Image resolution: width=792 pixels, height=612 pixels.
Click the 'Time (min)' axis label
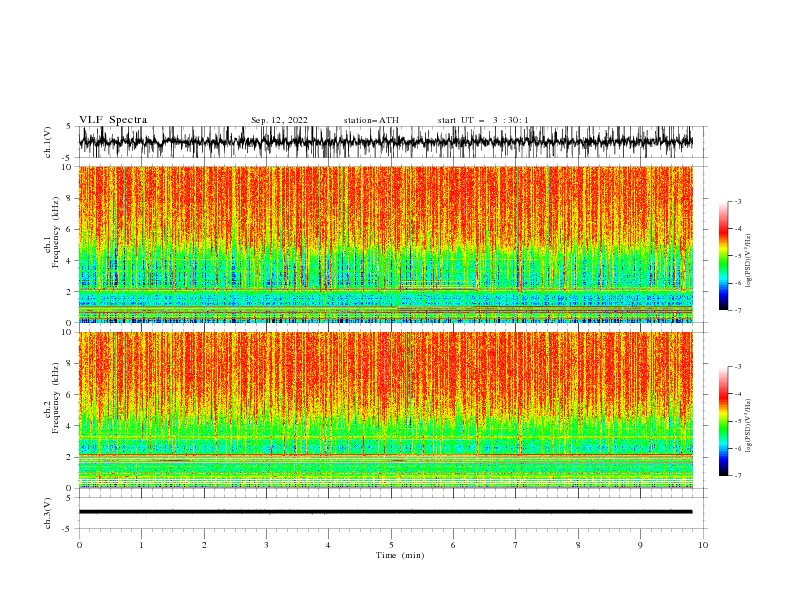click(400, 555)
